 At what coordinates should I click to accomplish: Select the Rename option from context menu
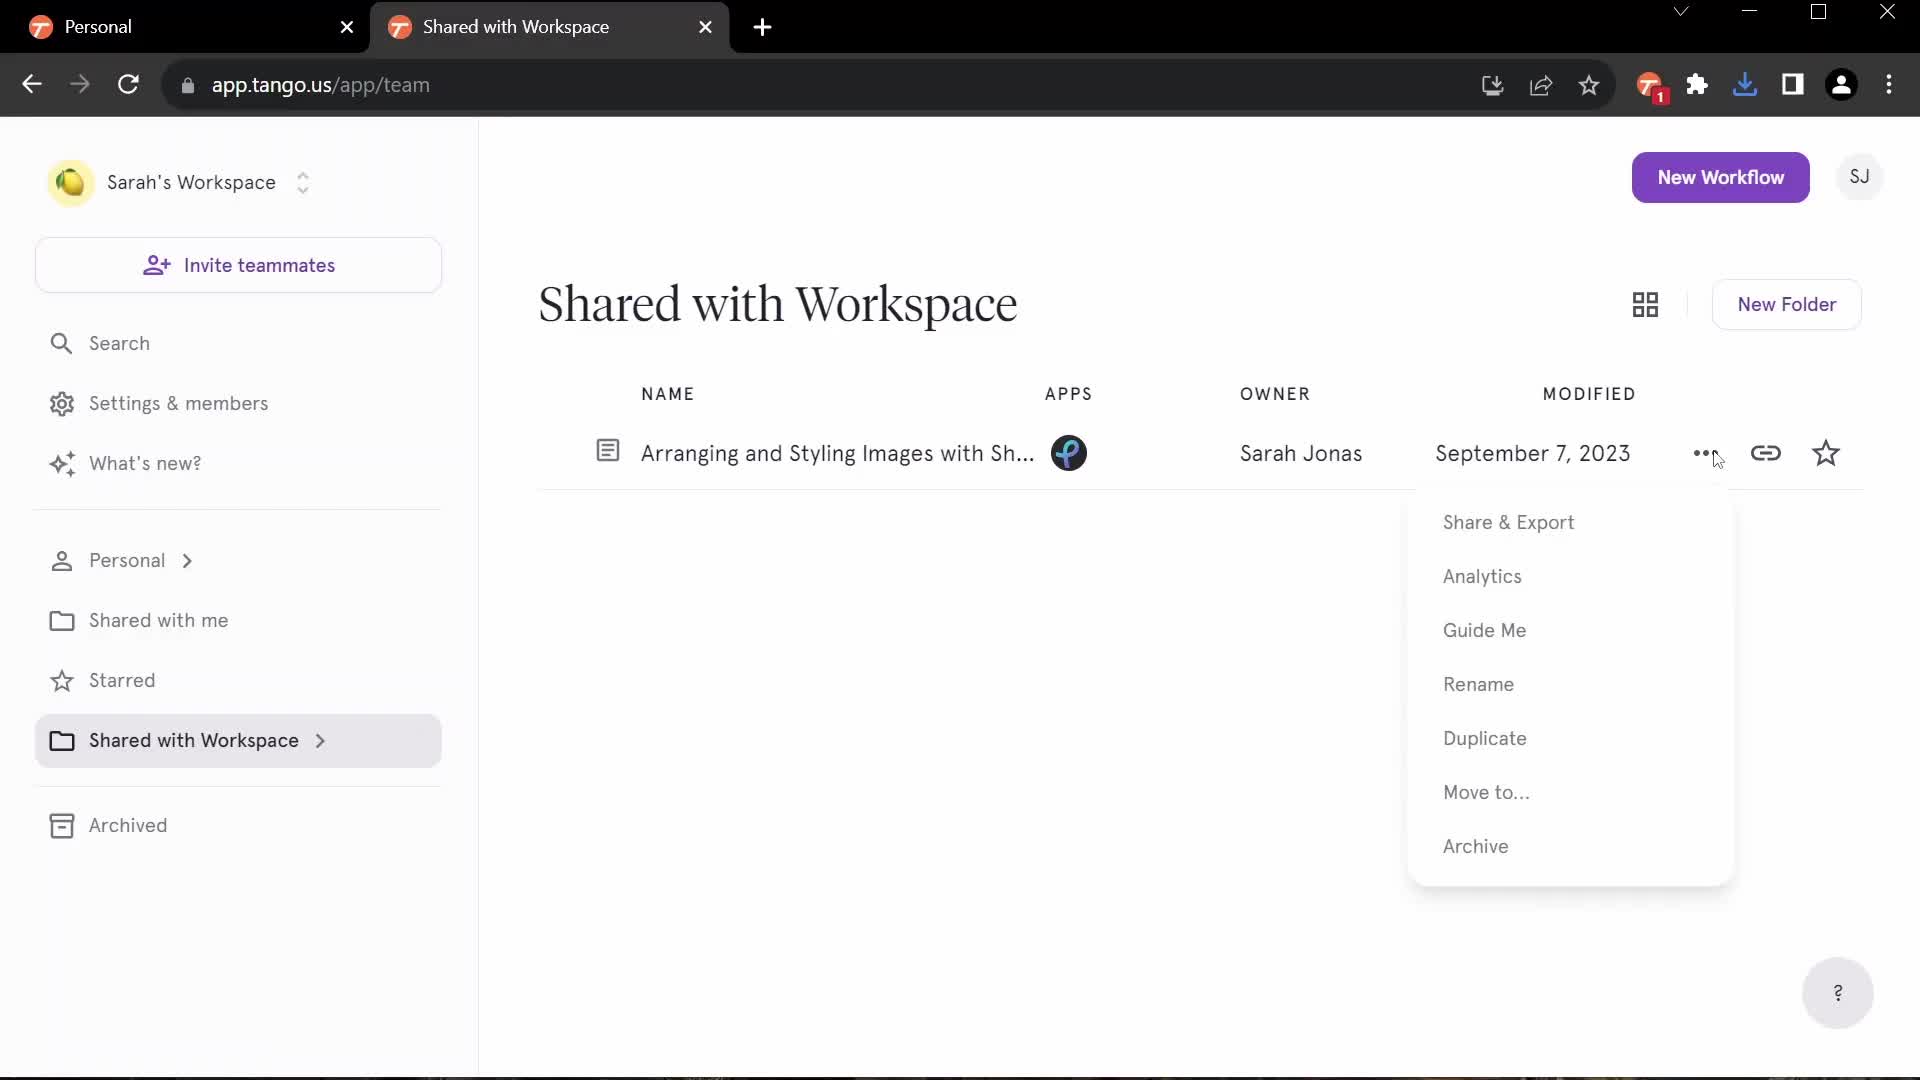coord(1478,683)
